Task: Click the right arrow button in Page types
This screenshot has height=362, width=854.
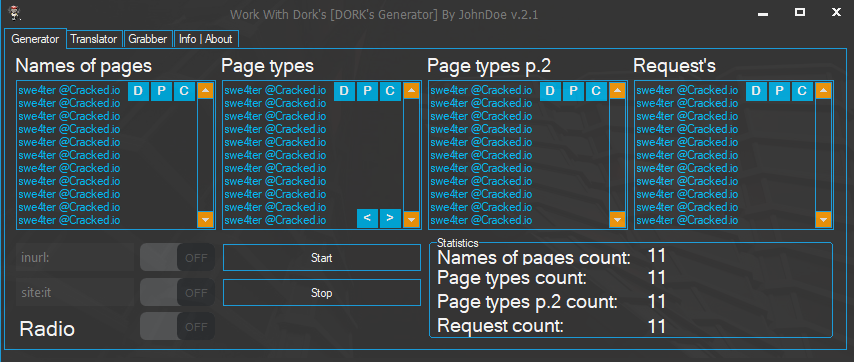Action: coord(390,218)
